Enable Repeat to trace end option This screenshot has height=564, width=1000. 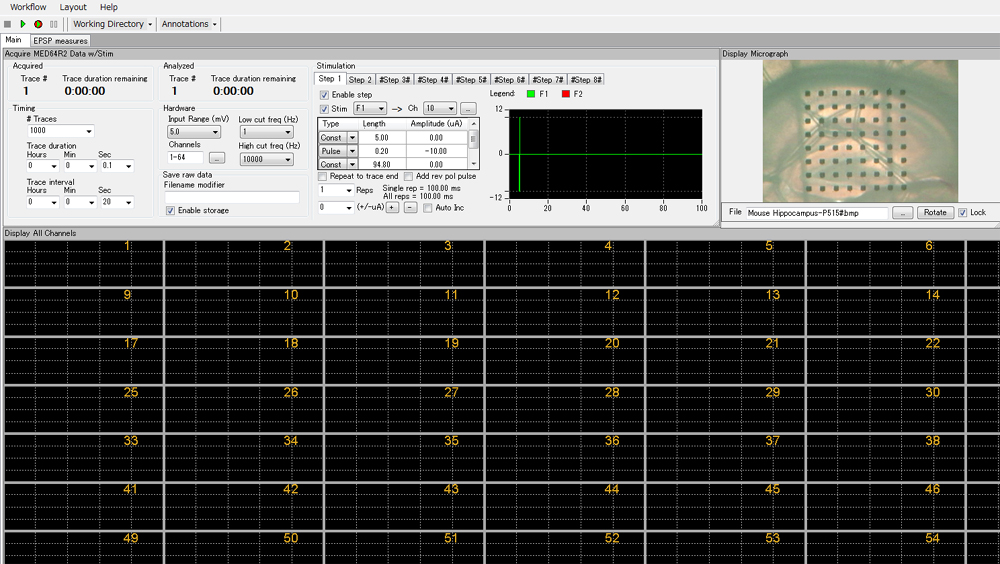(323, 177)
